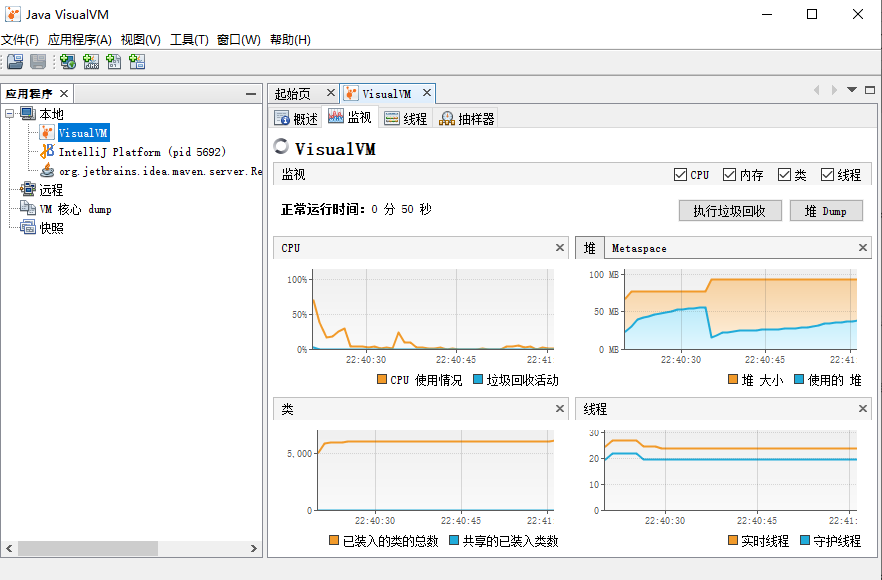
Task: Open the 应用程序(A) menu
Action: click(x=79, y=39)
